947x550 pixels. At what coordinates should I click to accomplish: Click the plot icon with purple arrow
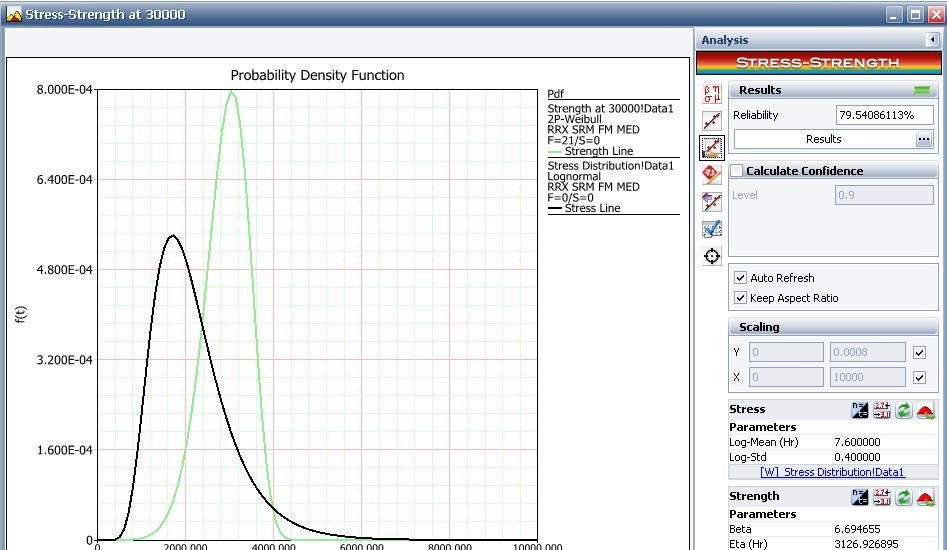click(712, 202)
